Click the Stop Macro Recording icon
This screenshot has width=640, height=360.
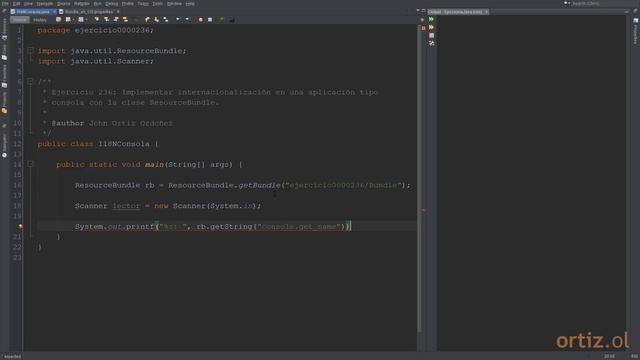pyautogui.click(x=210, y=20)
